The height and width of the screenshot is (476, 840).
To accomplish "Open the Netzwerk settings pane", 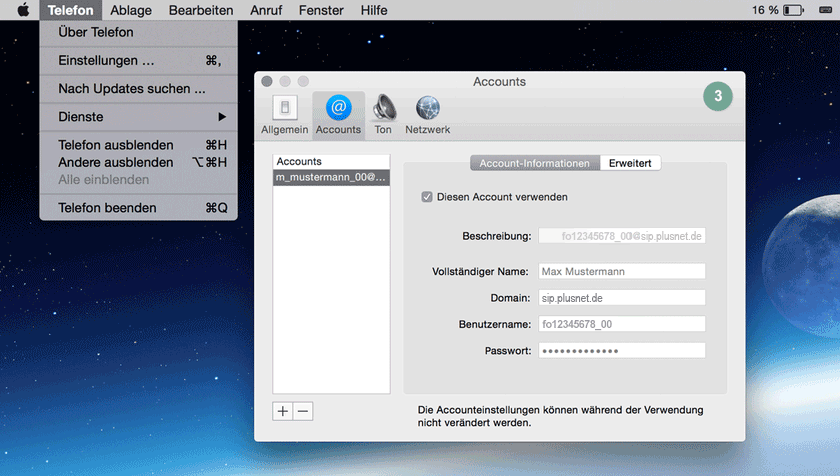I will tap(427, 115).
